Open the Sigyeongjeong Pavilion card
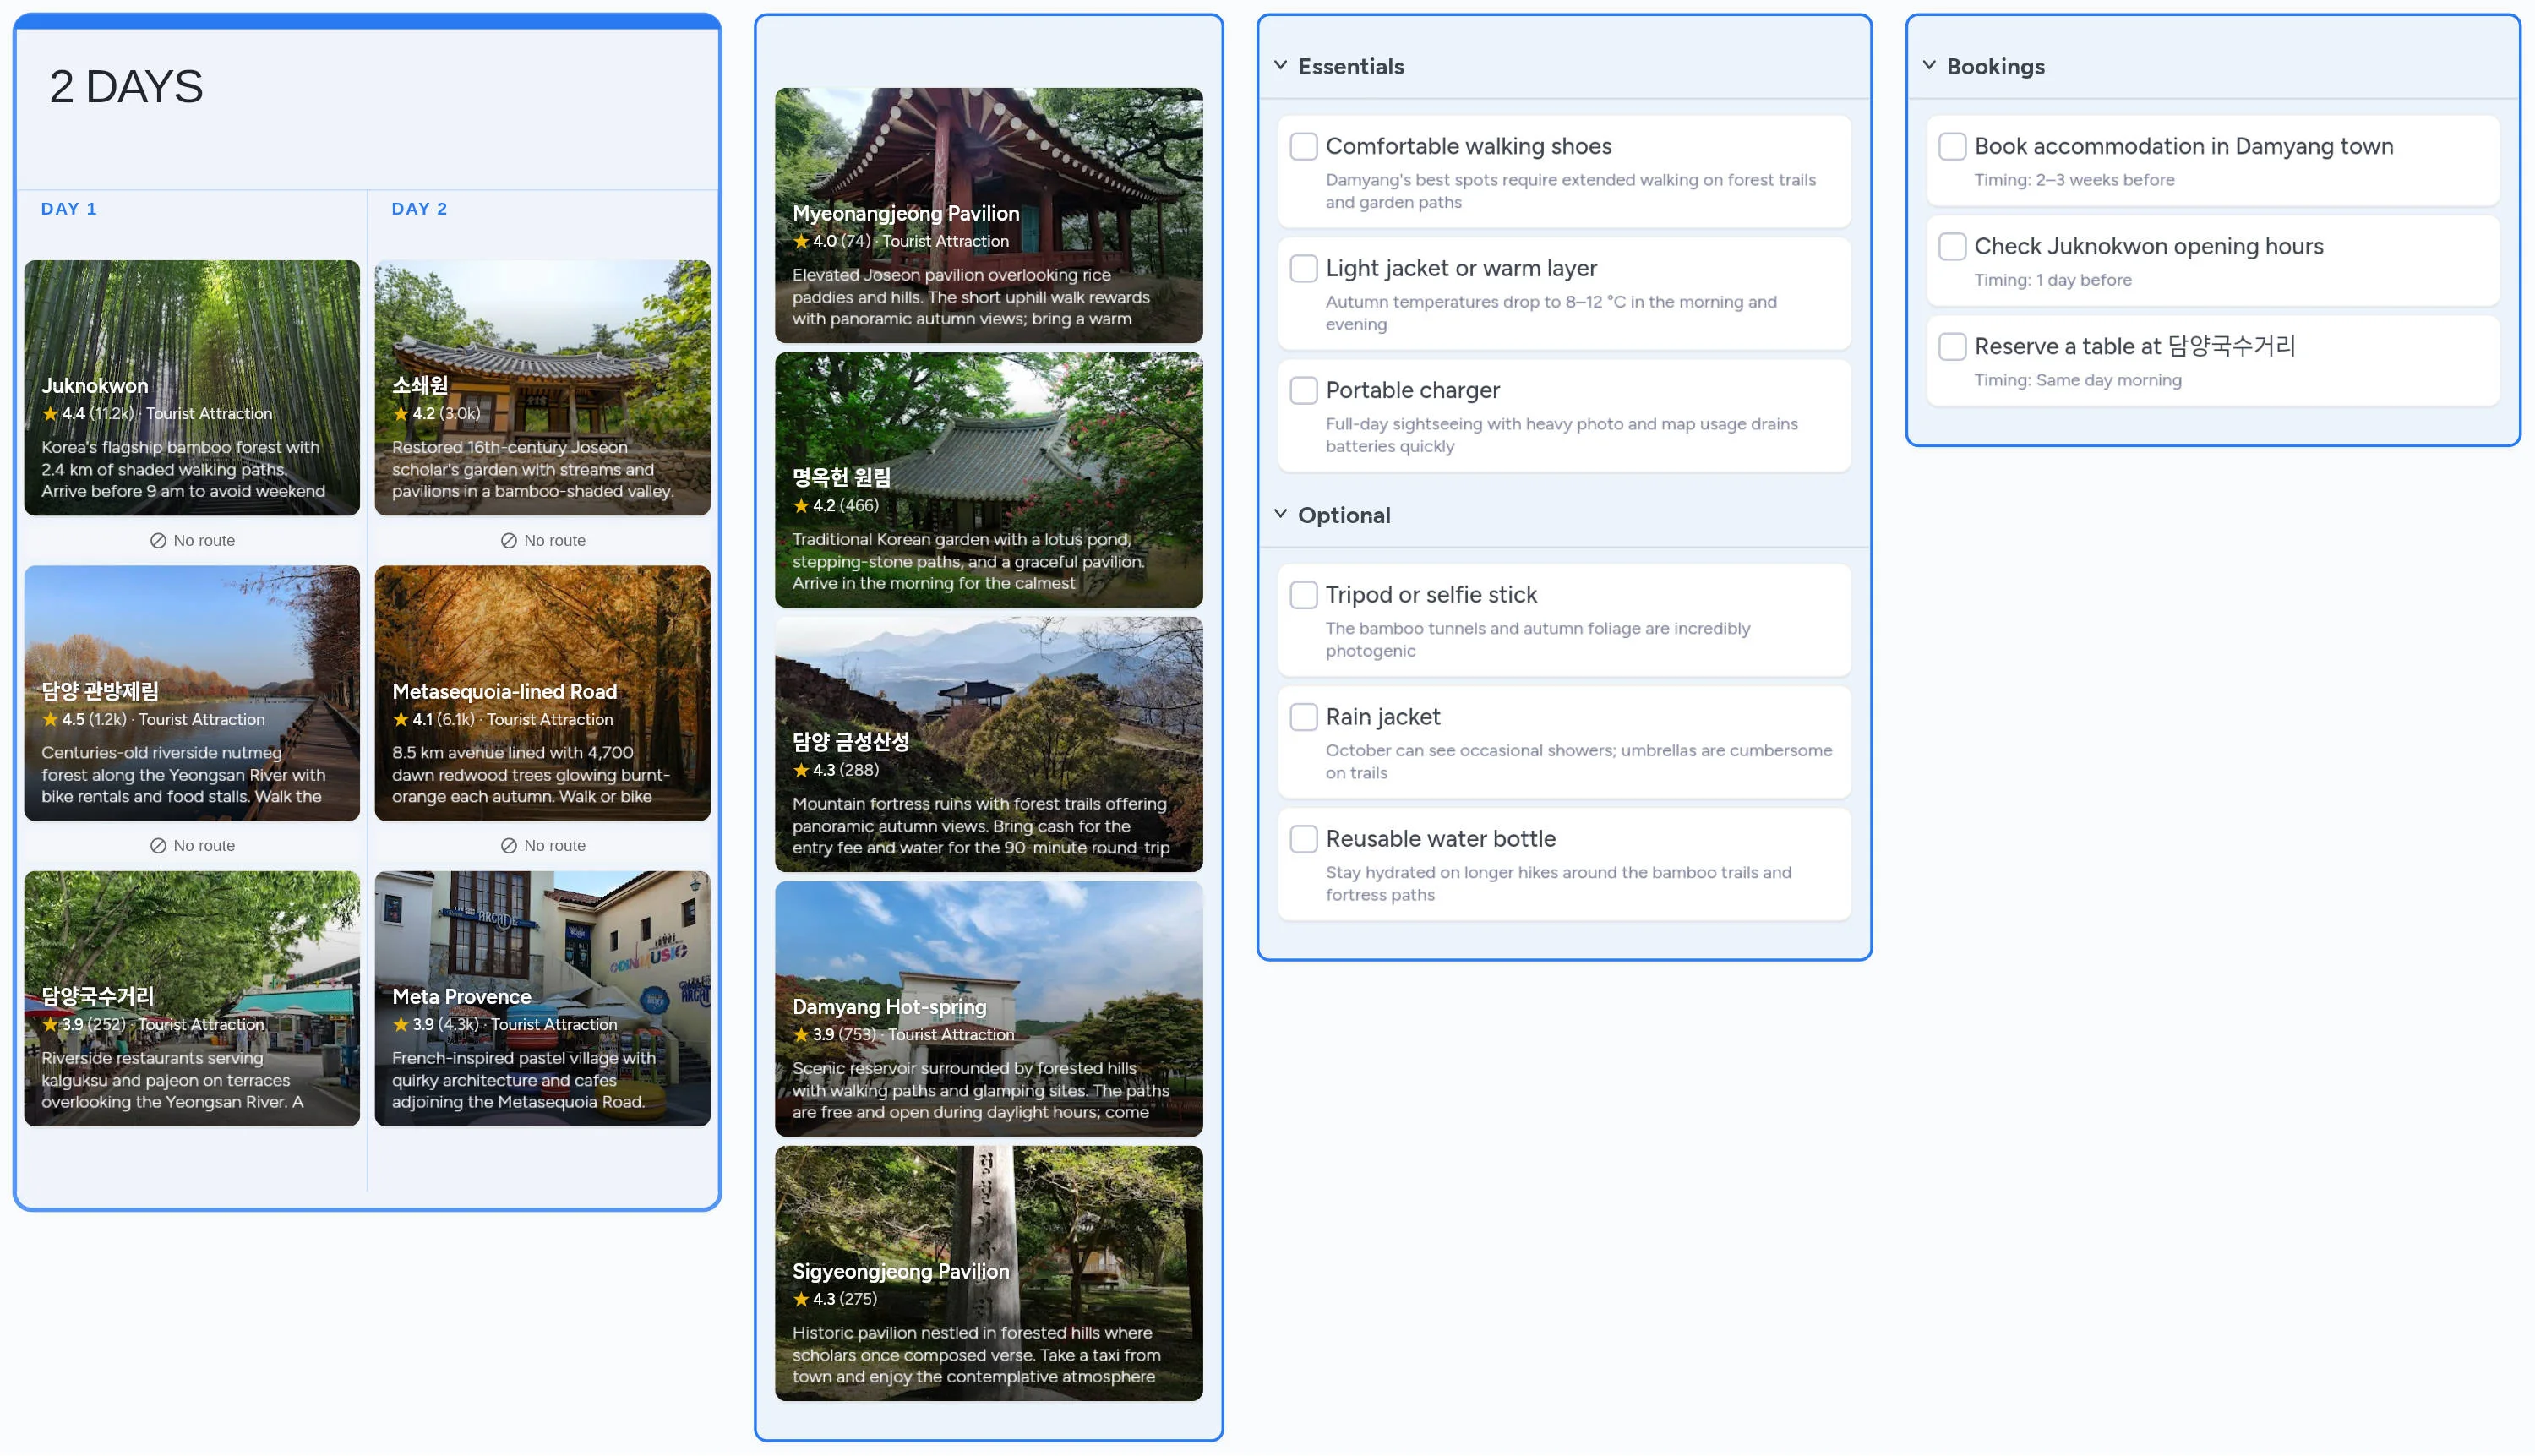The width and height of the screenshot is (2535, 1456). pyautogui.click(x=989, y=1273)
